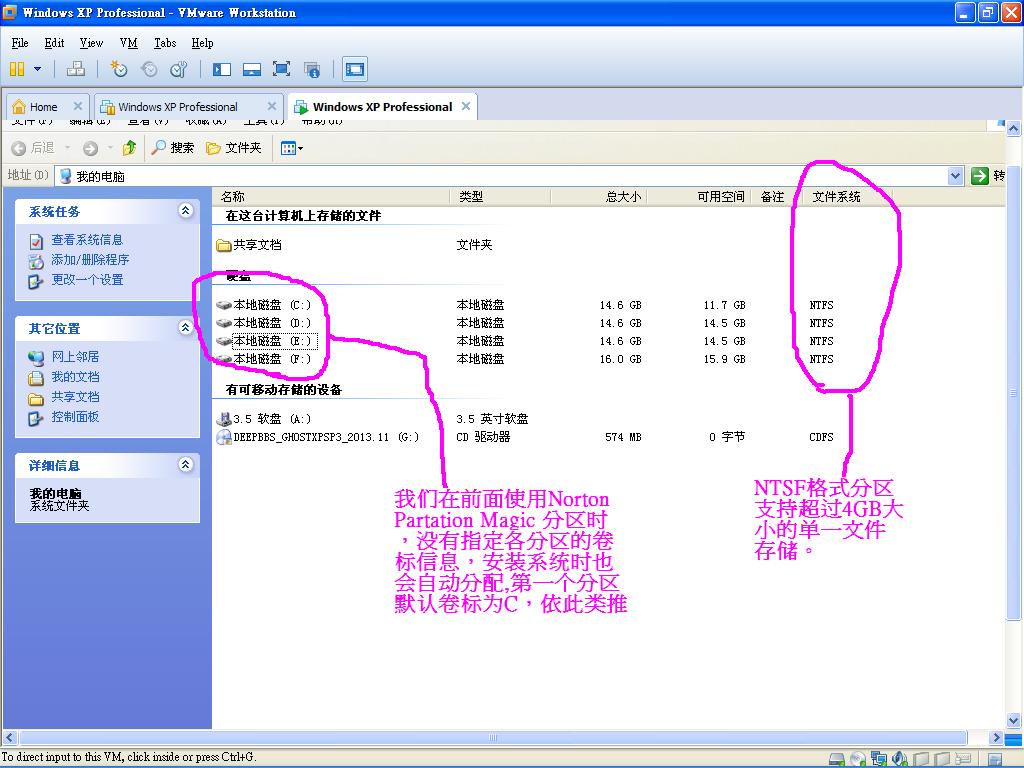Toggle the 文件夹 folders pane button
The width and height of the screenshot is (1024, 768).
[234, 148]
